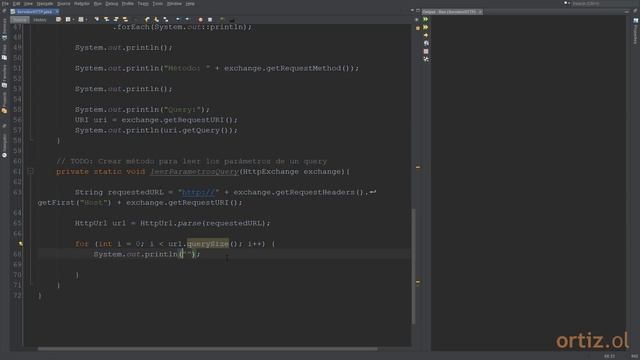This screenshot has height=360, width=640.
Task: Toggle Highlight Search icon in editor toolbar
Action: [x=125, y=19]
